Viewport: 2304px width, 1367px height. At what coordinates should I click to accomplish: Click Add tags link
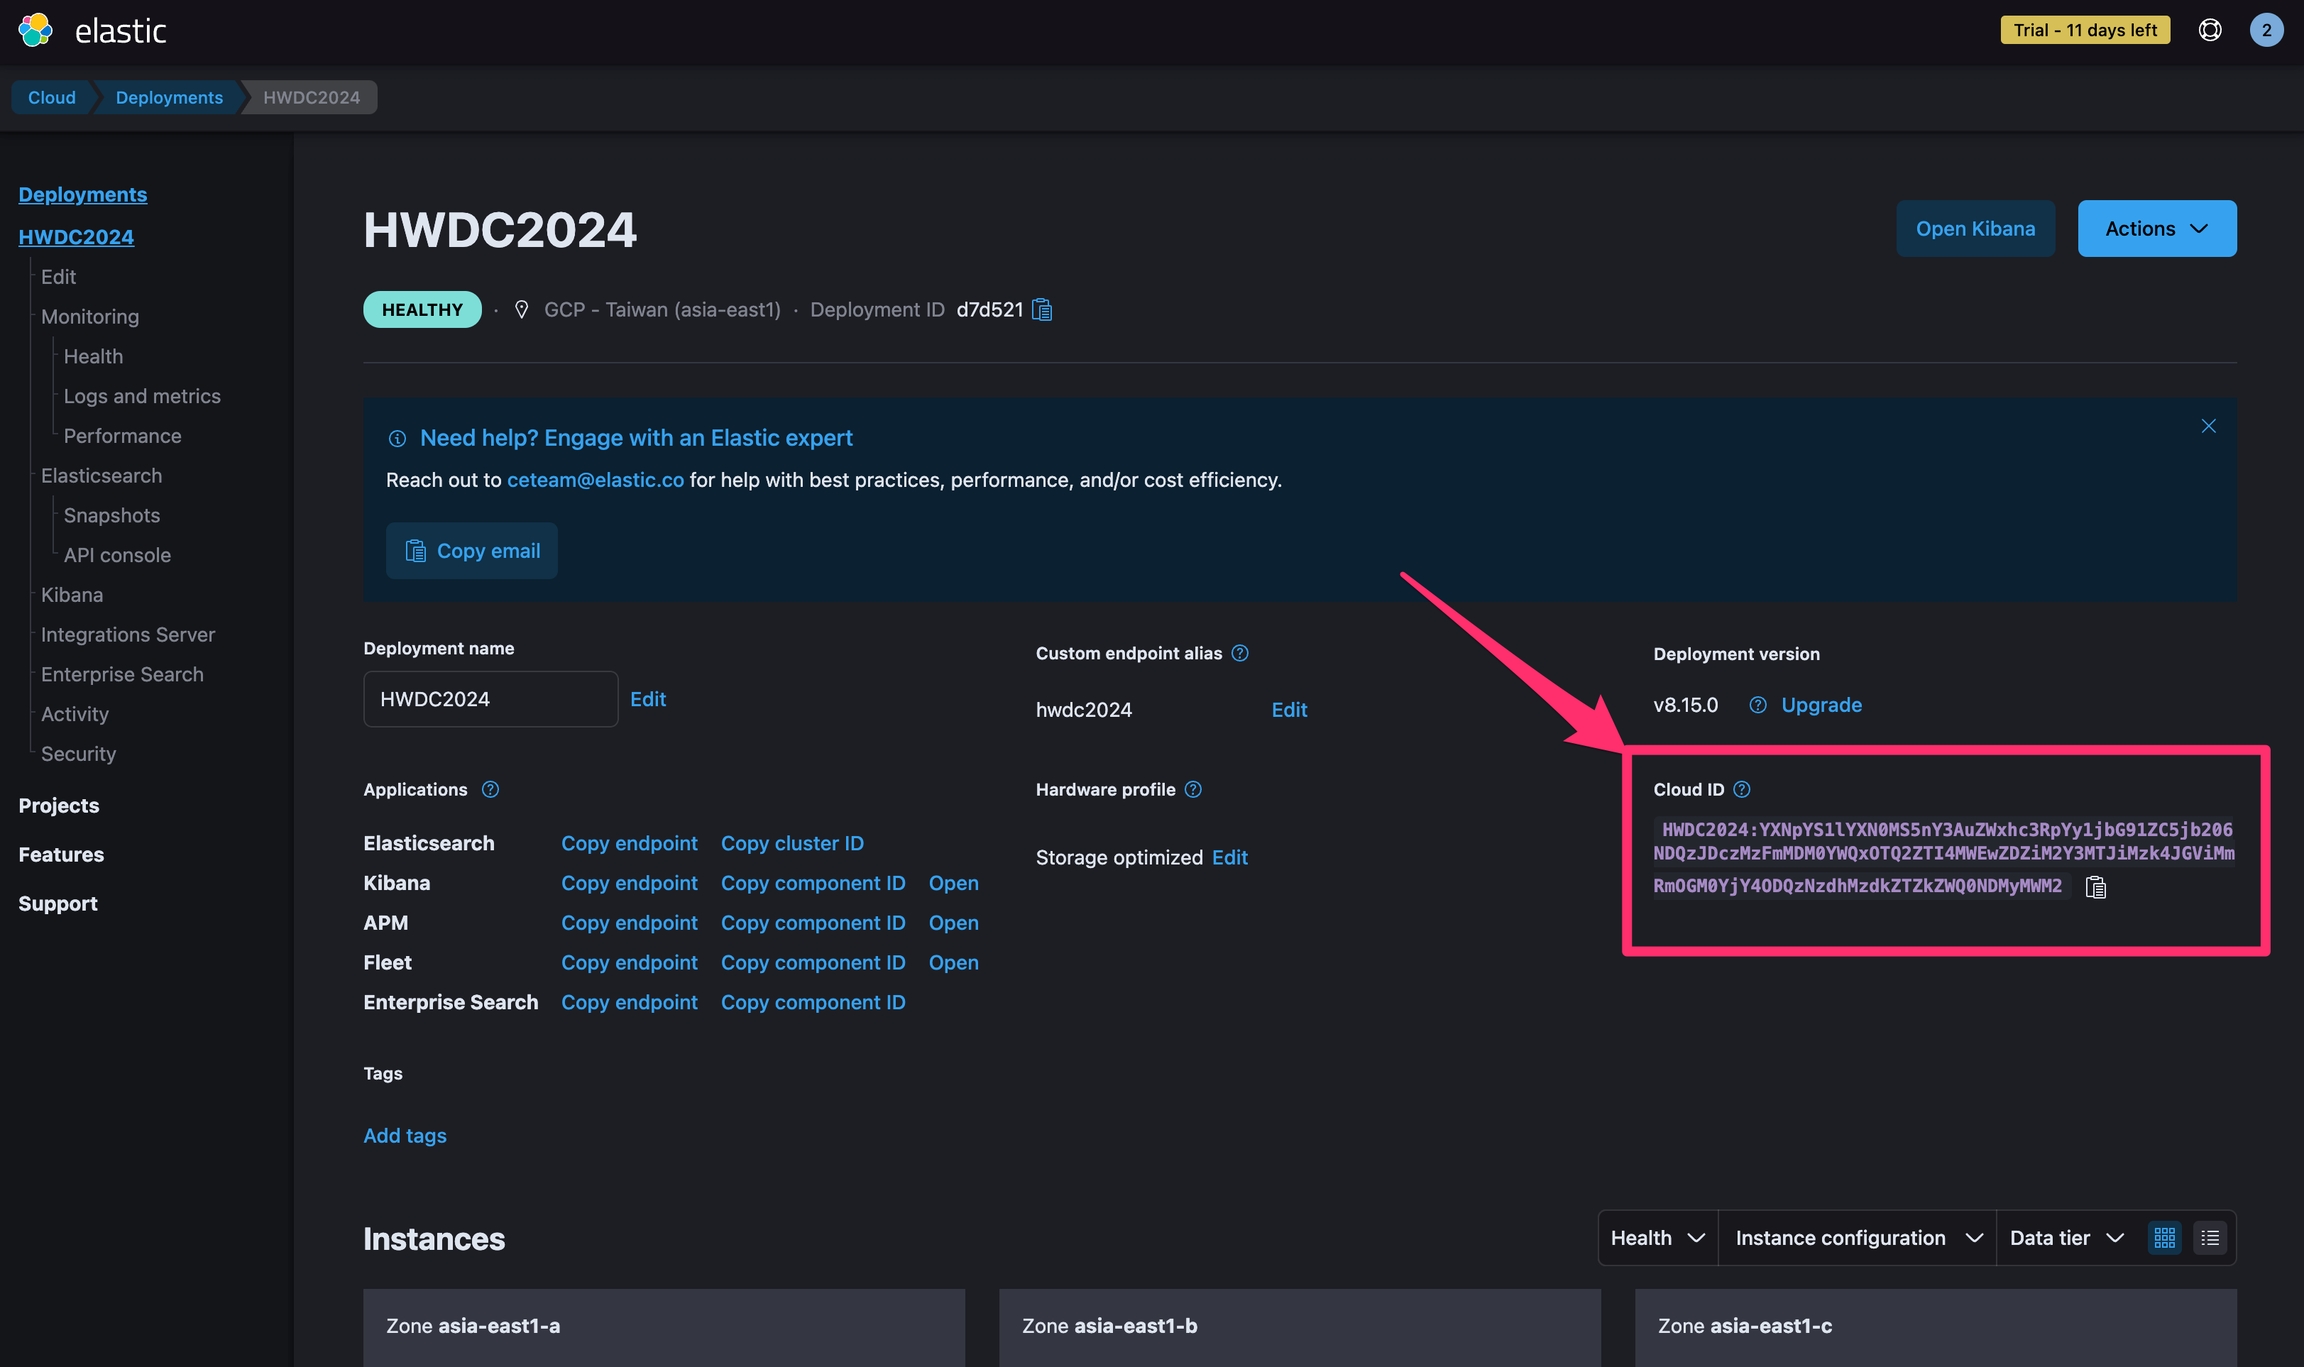[x=405, y=1136]
